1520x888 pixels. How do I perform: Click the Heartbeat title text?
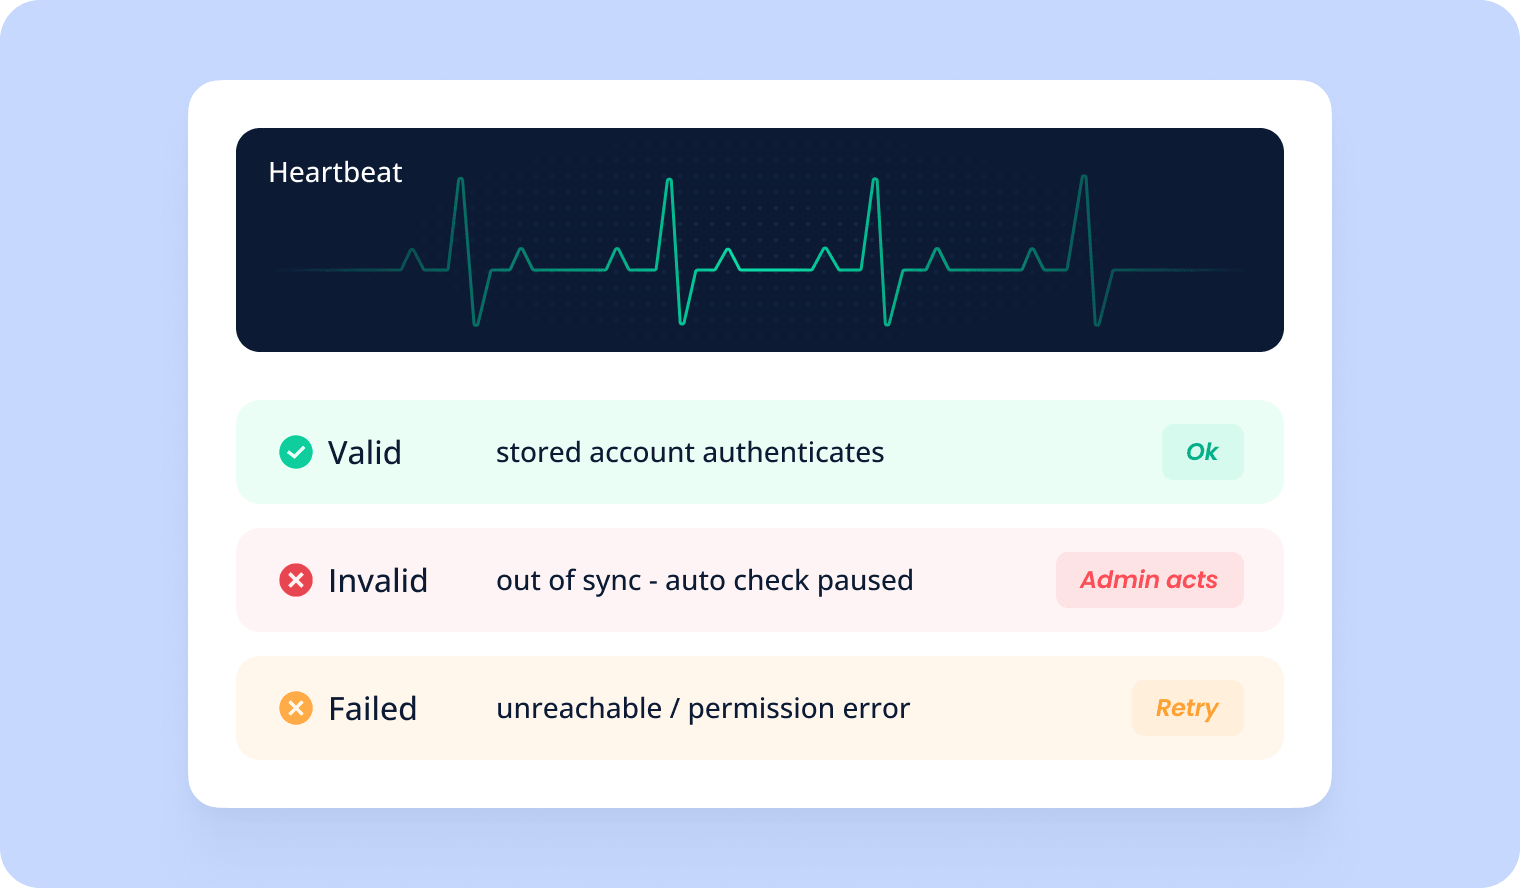click(335, 172)
